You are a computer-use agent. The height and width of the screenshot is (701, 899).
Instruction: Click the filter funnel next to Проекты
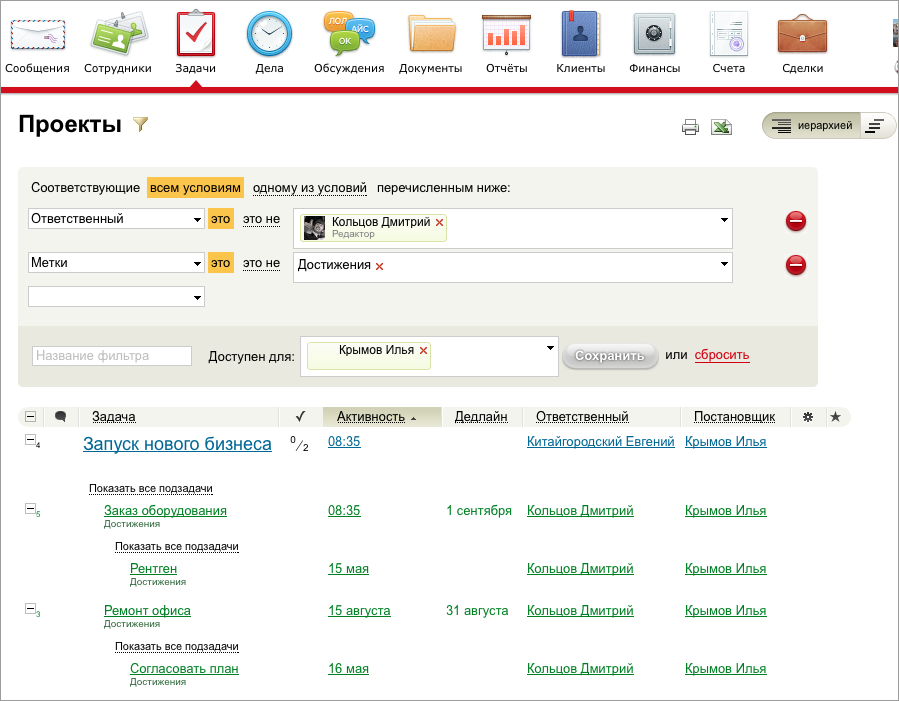141,125
